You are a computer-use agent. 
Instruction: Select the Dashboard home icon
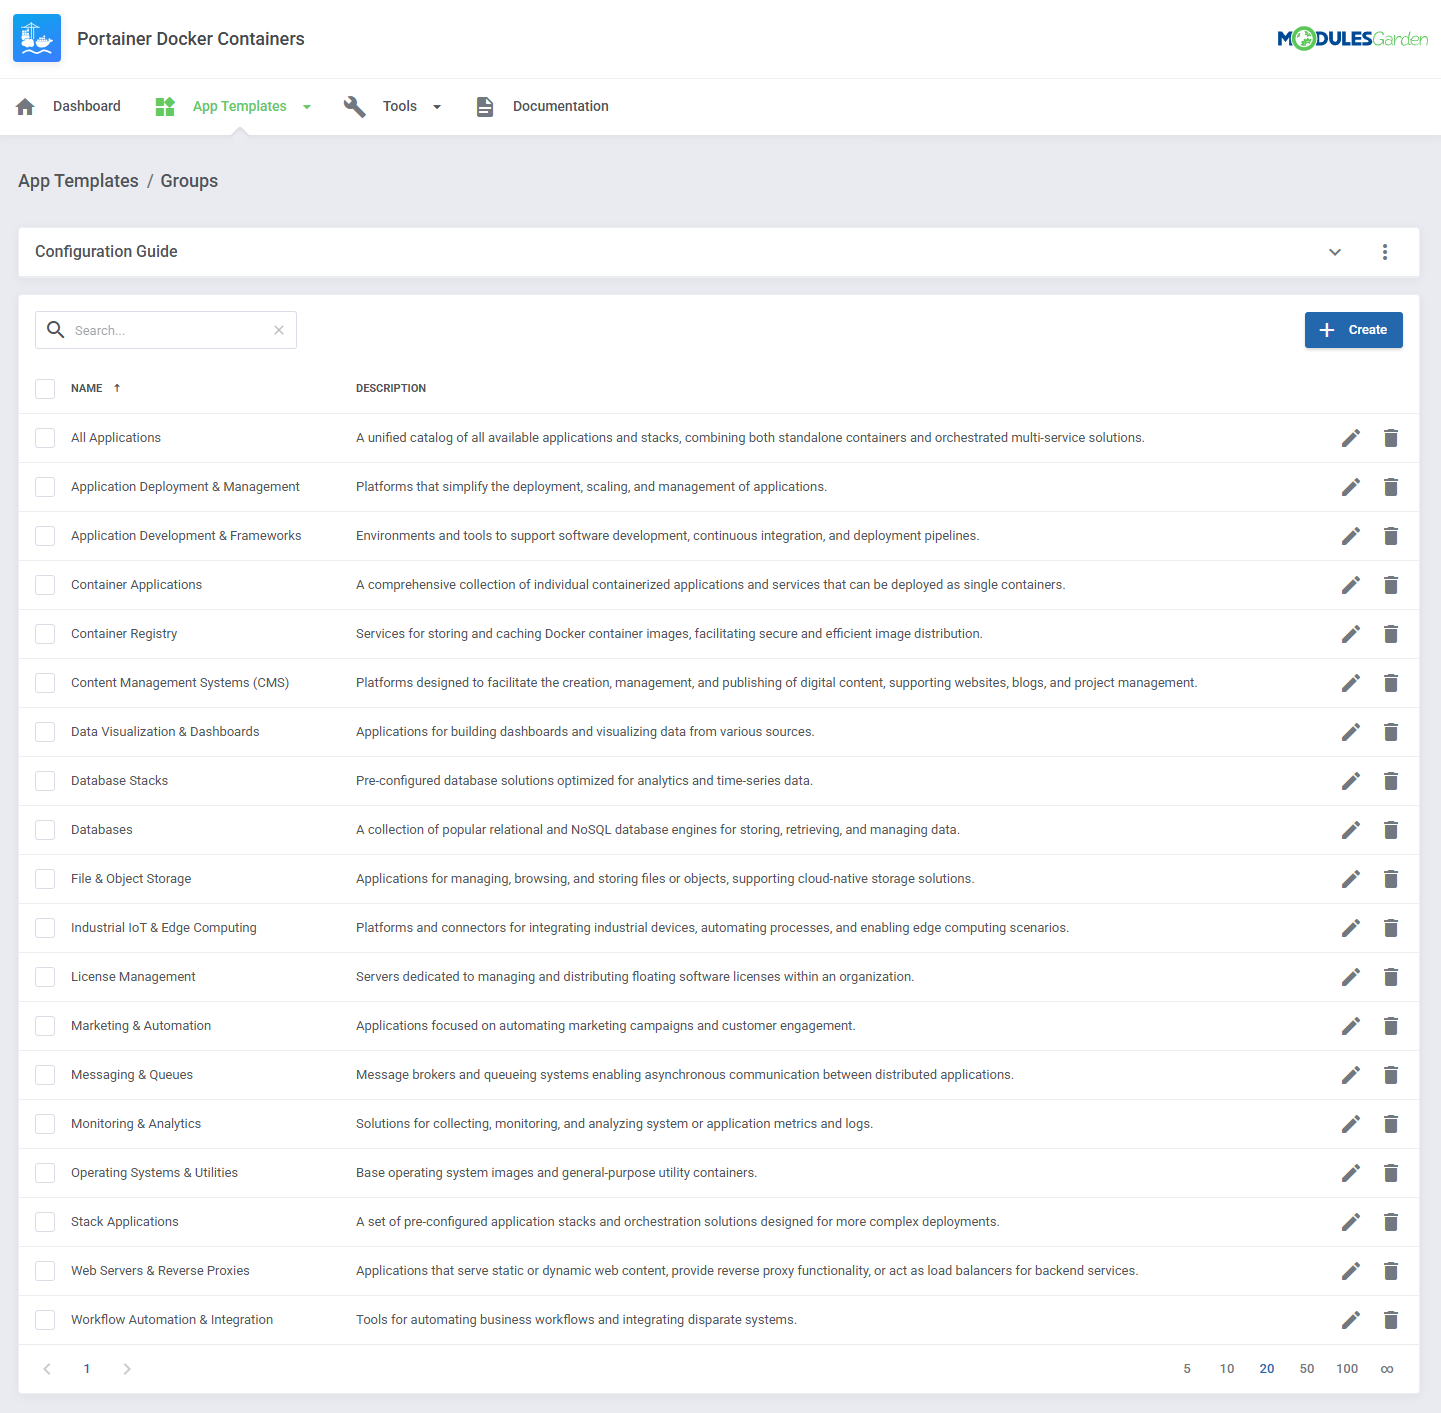pyautogui.click(x=25, y=106)
